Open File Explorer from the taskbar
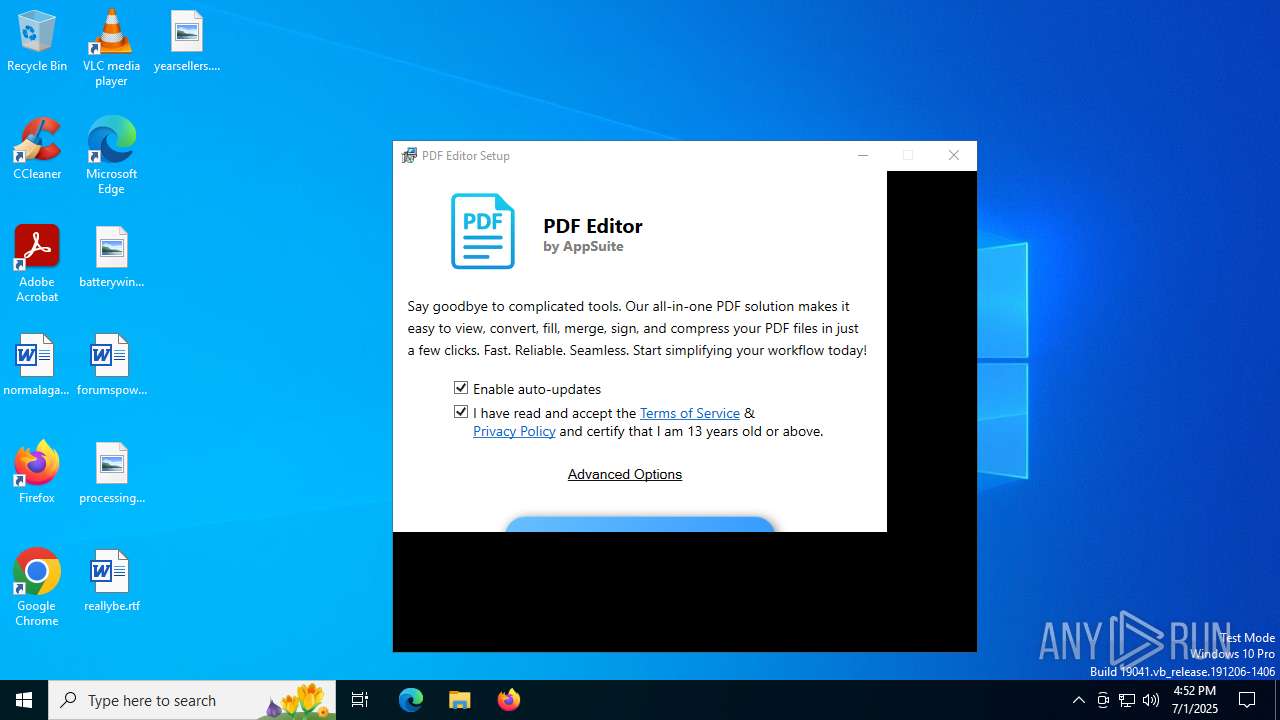The height and width of the screenshot is (720, 1280). click(x=460, y=700)
